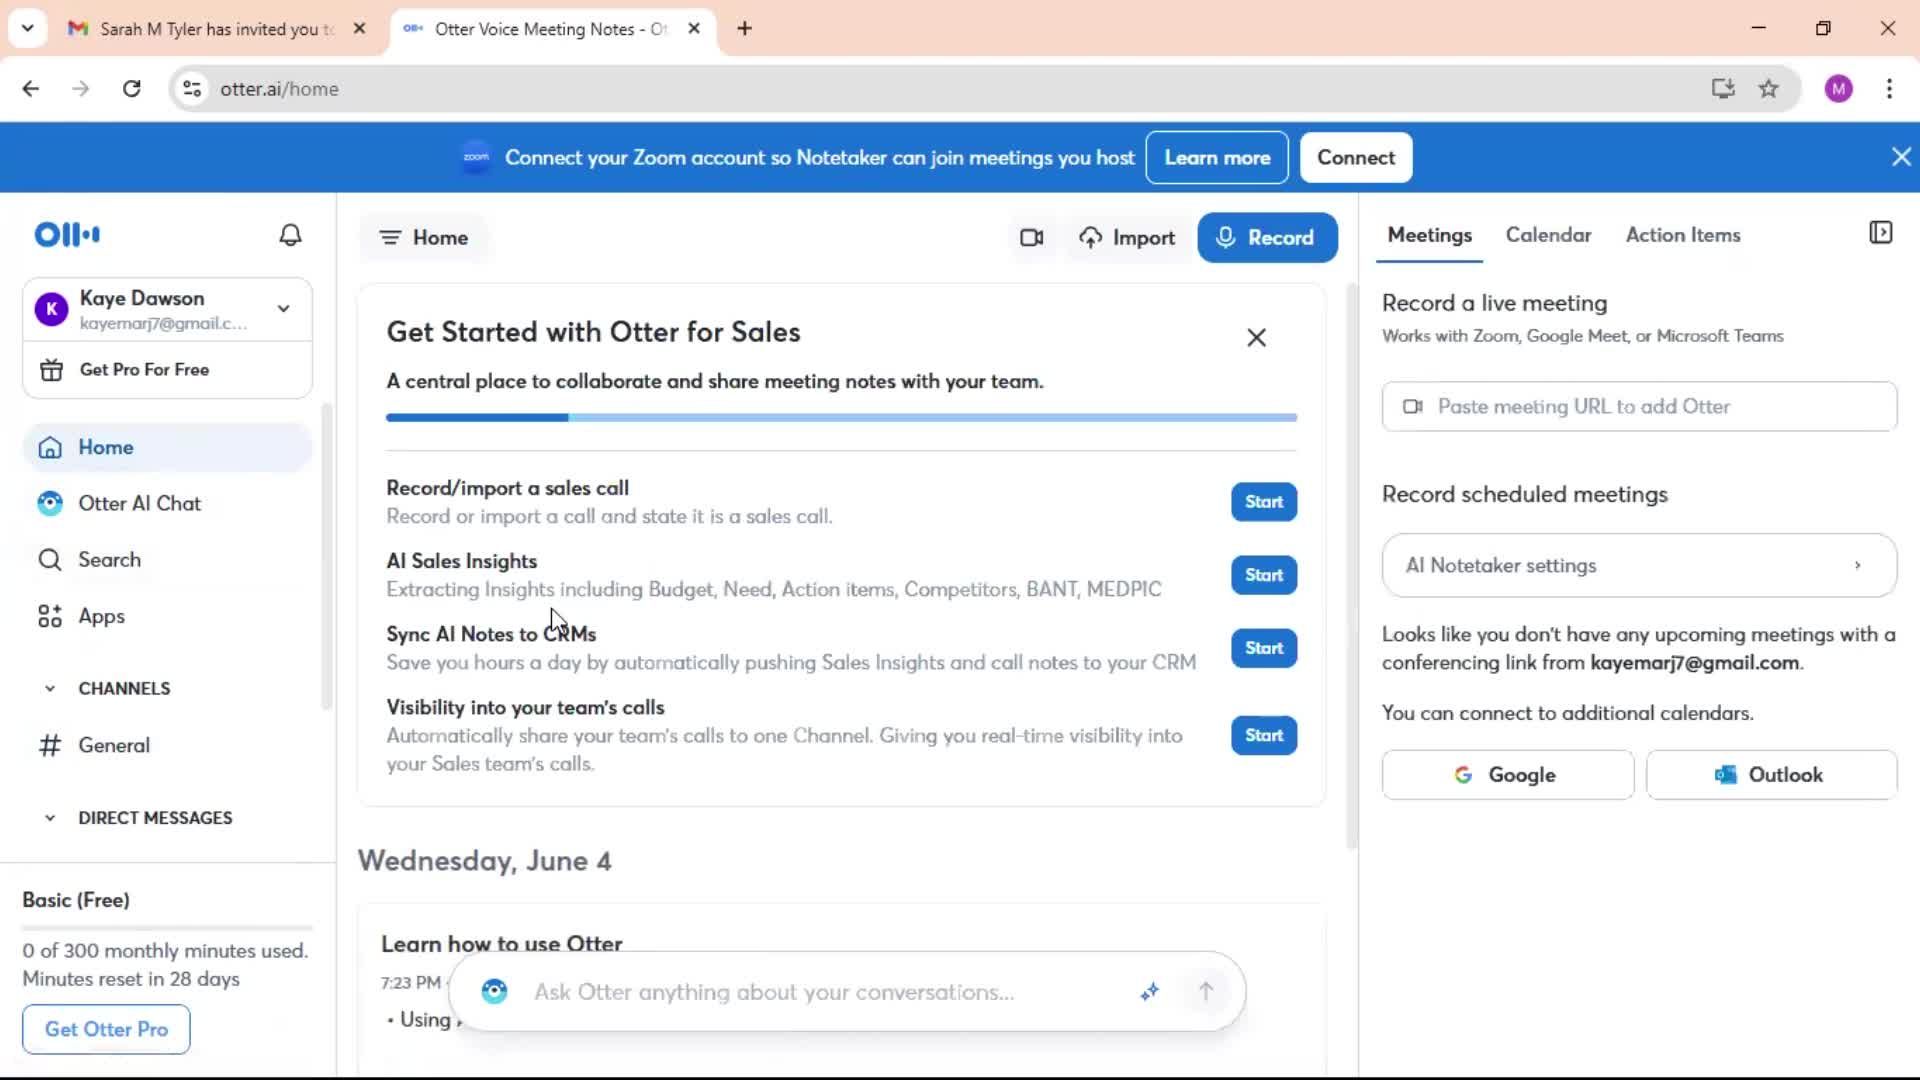Image resolution: width=1920 pixels, height=1080 pixels.
Task: Go to Home in sidebar
Action: [168, 448]
